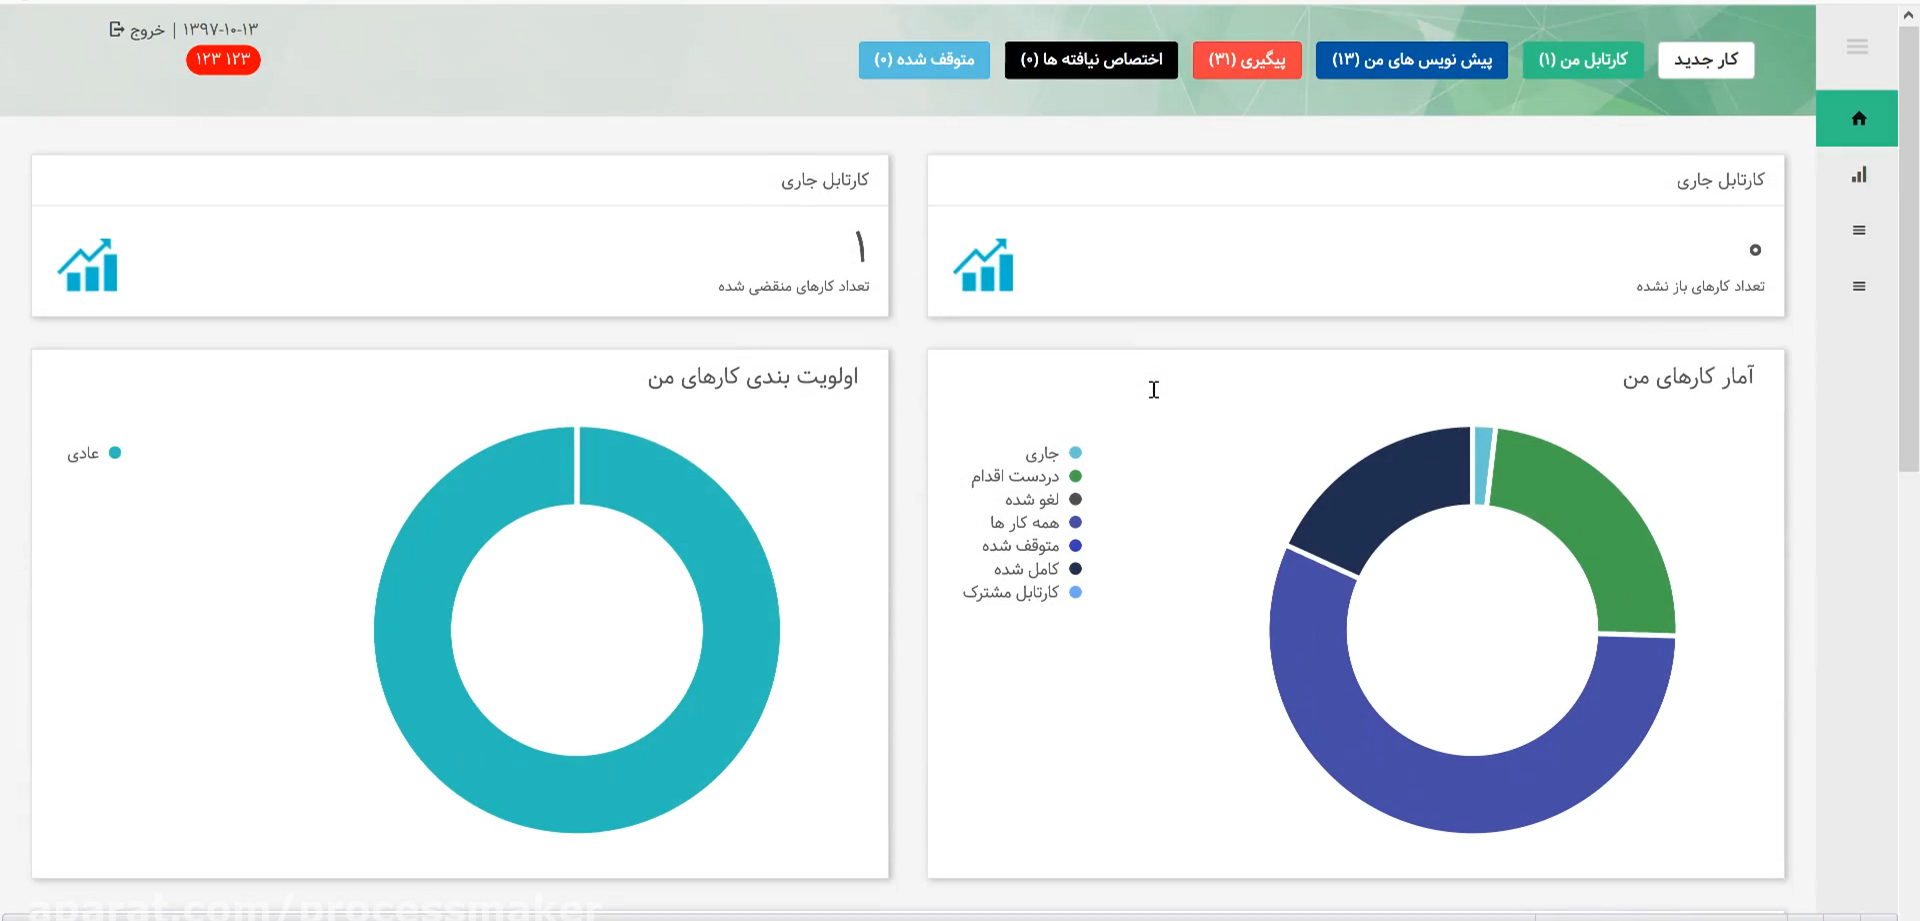
Task: Click the logout icon next to خروج
Action: pos(116,30)
